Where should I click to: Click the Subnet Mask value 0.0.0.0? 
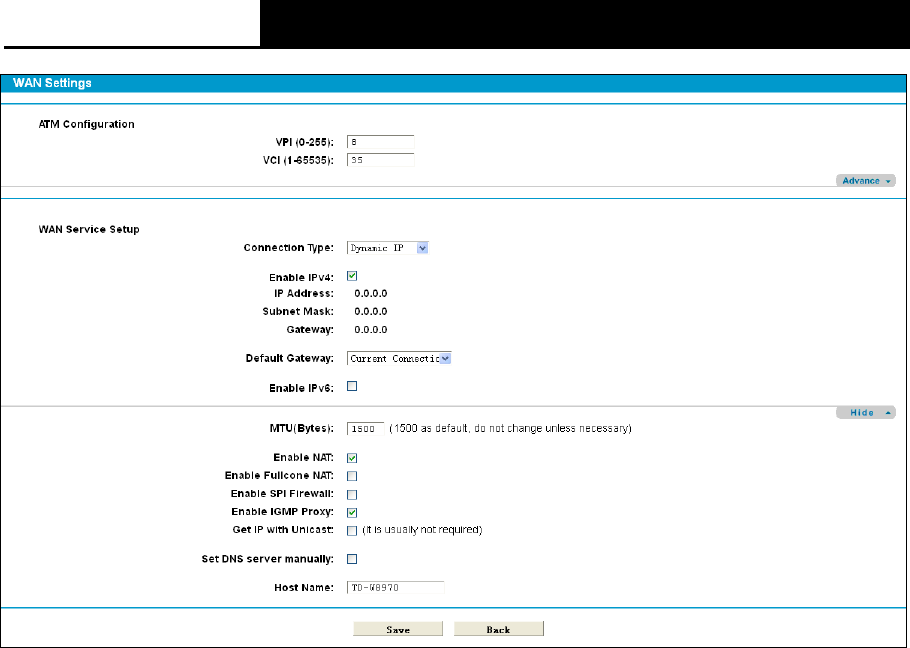(x=371, y=312)
